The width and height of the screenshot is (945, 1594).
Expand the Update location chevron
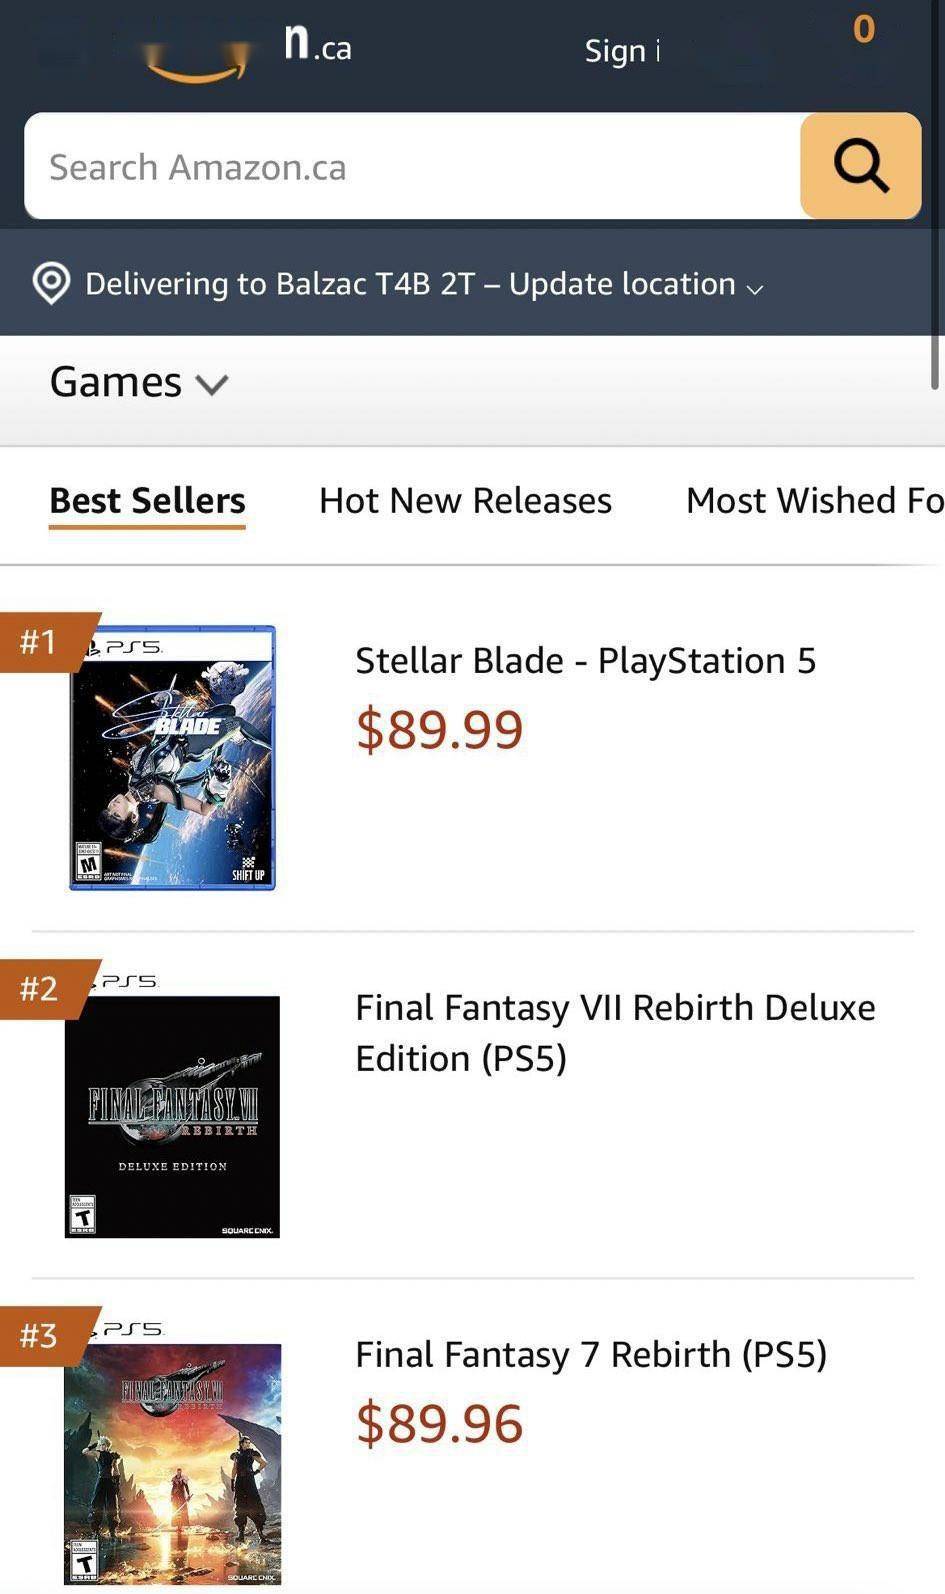click(x=755, y=288)
